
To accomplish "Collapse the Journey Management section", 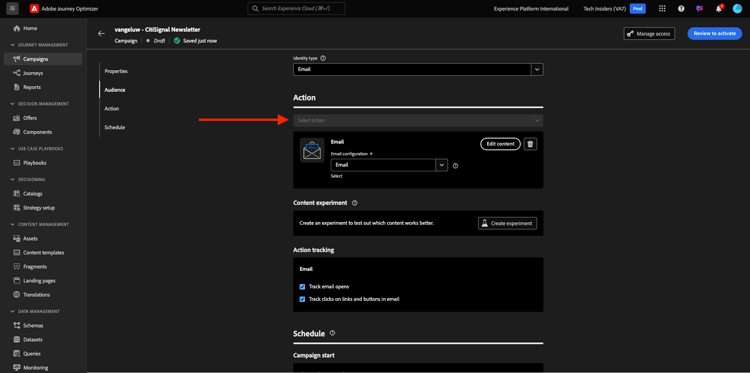I will (12, 45).
